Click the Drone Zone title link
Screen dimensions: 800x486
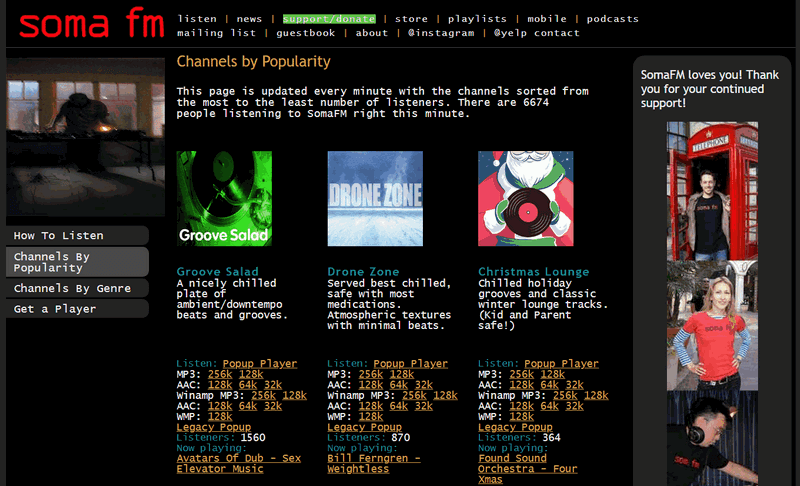[363, 272]
